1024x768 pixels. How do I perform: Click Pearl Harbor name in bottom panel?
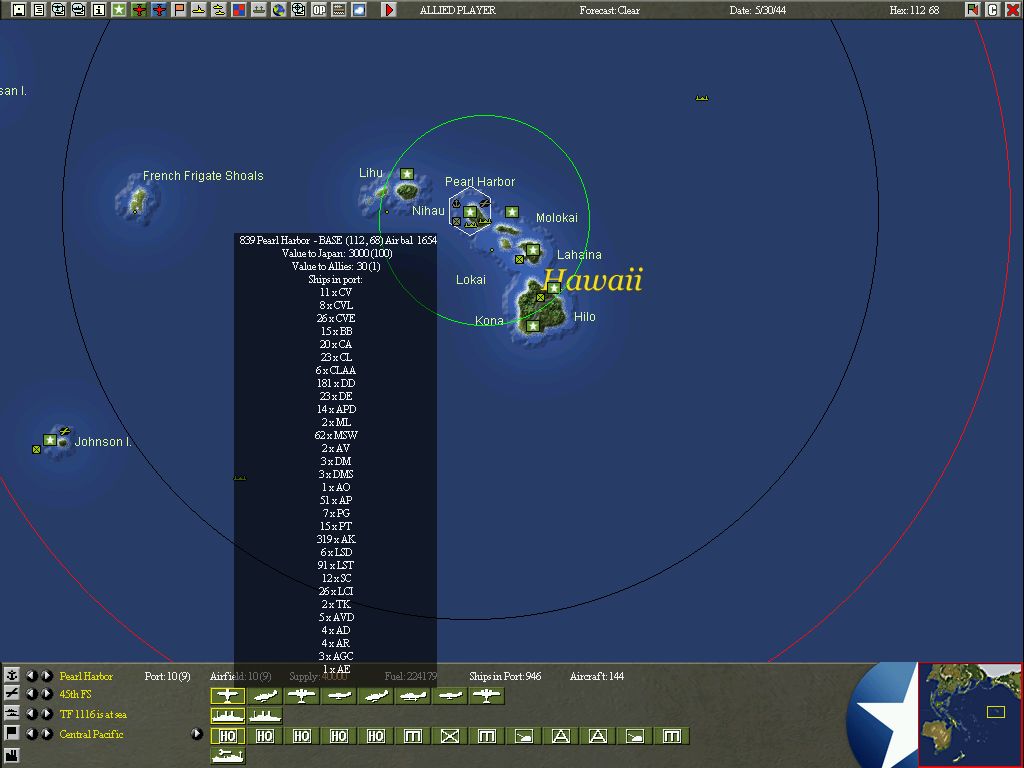point(86,676)
